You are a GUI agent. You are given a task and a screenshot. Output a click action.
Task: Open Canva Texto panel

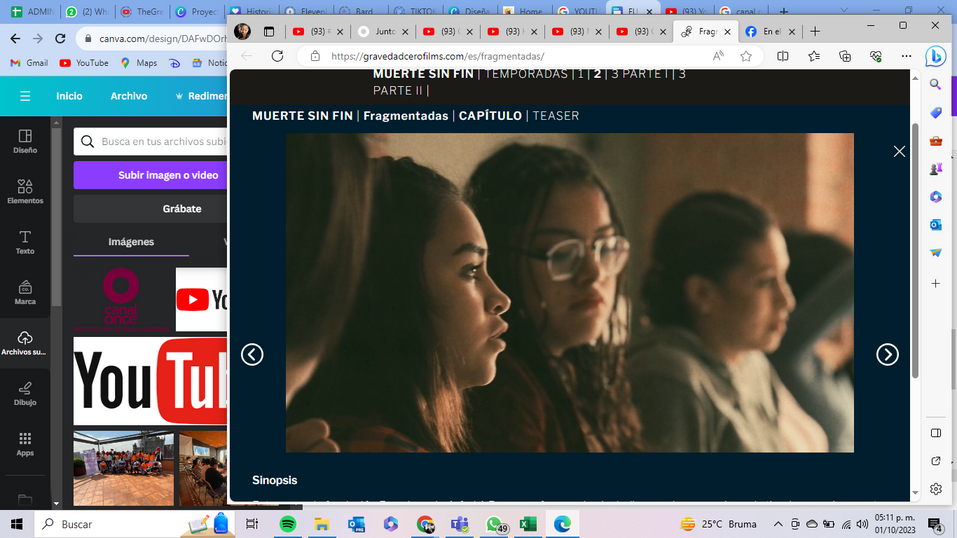[x=25, y=242]
